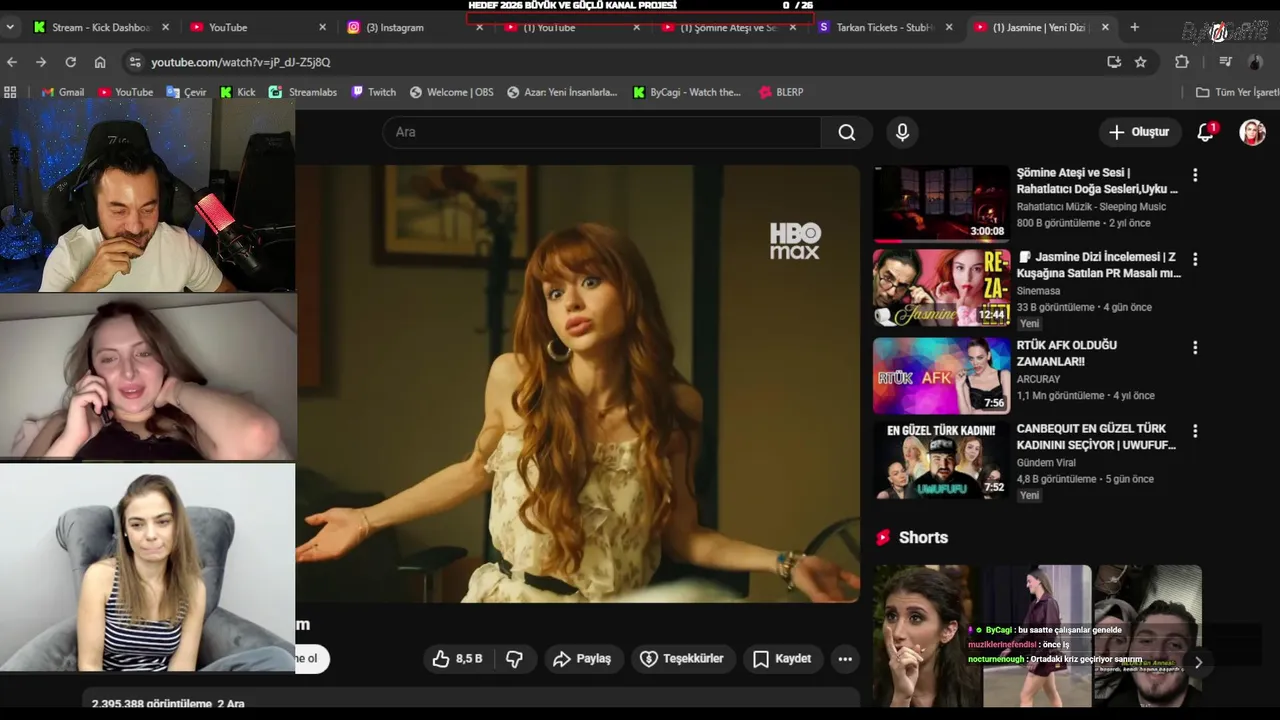Click the Shorts section heading
Screen dimensions: 1280x720
click(923, 537)
